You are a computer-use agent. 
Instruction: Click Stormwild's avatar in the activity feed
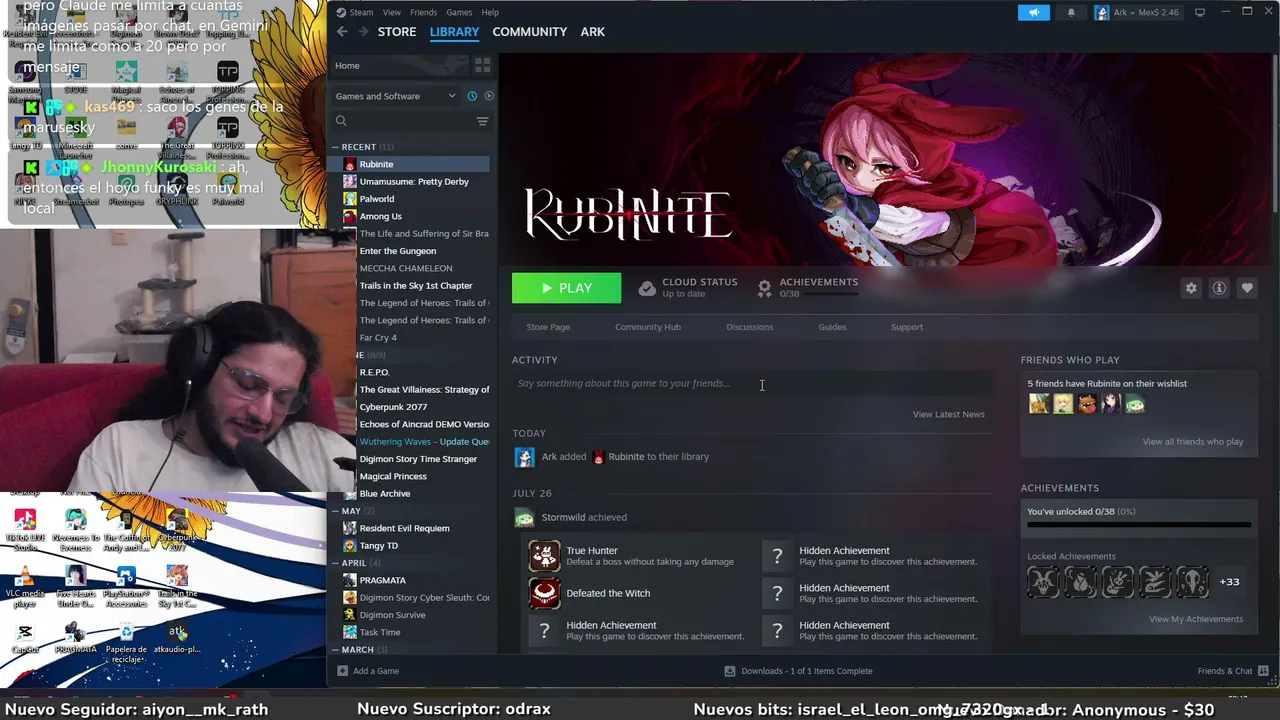[x=524, y=517]
